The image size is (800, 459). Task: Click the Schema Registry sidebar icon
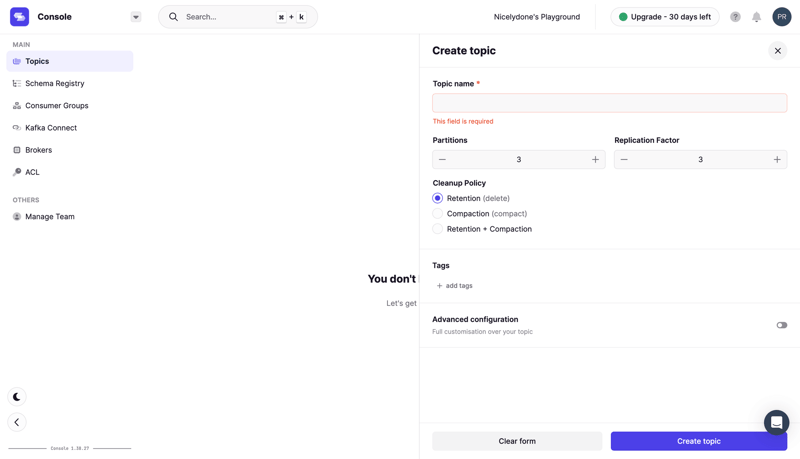point(17,83)
